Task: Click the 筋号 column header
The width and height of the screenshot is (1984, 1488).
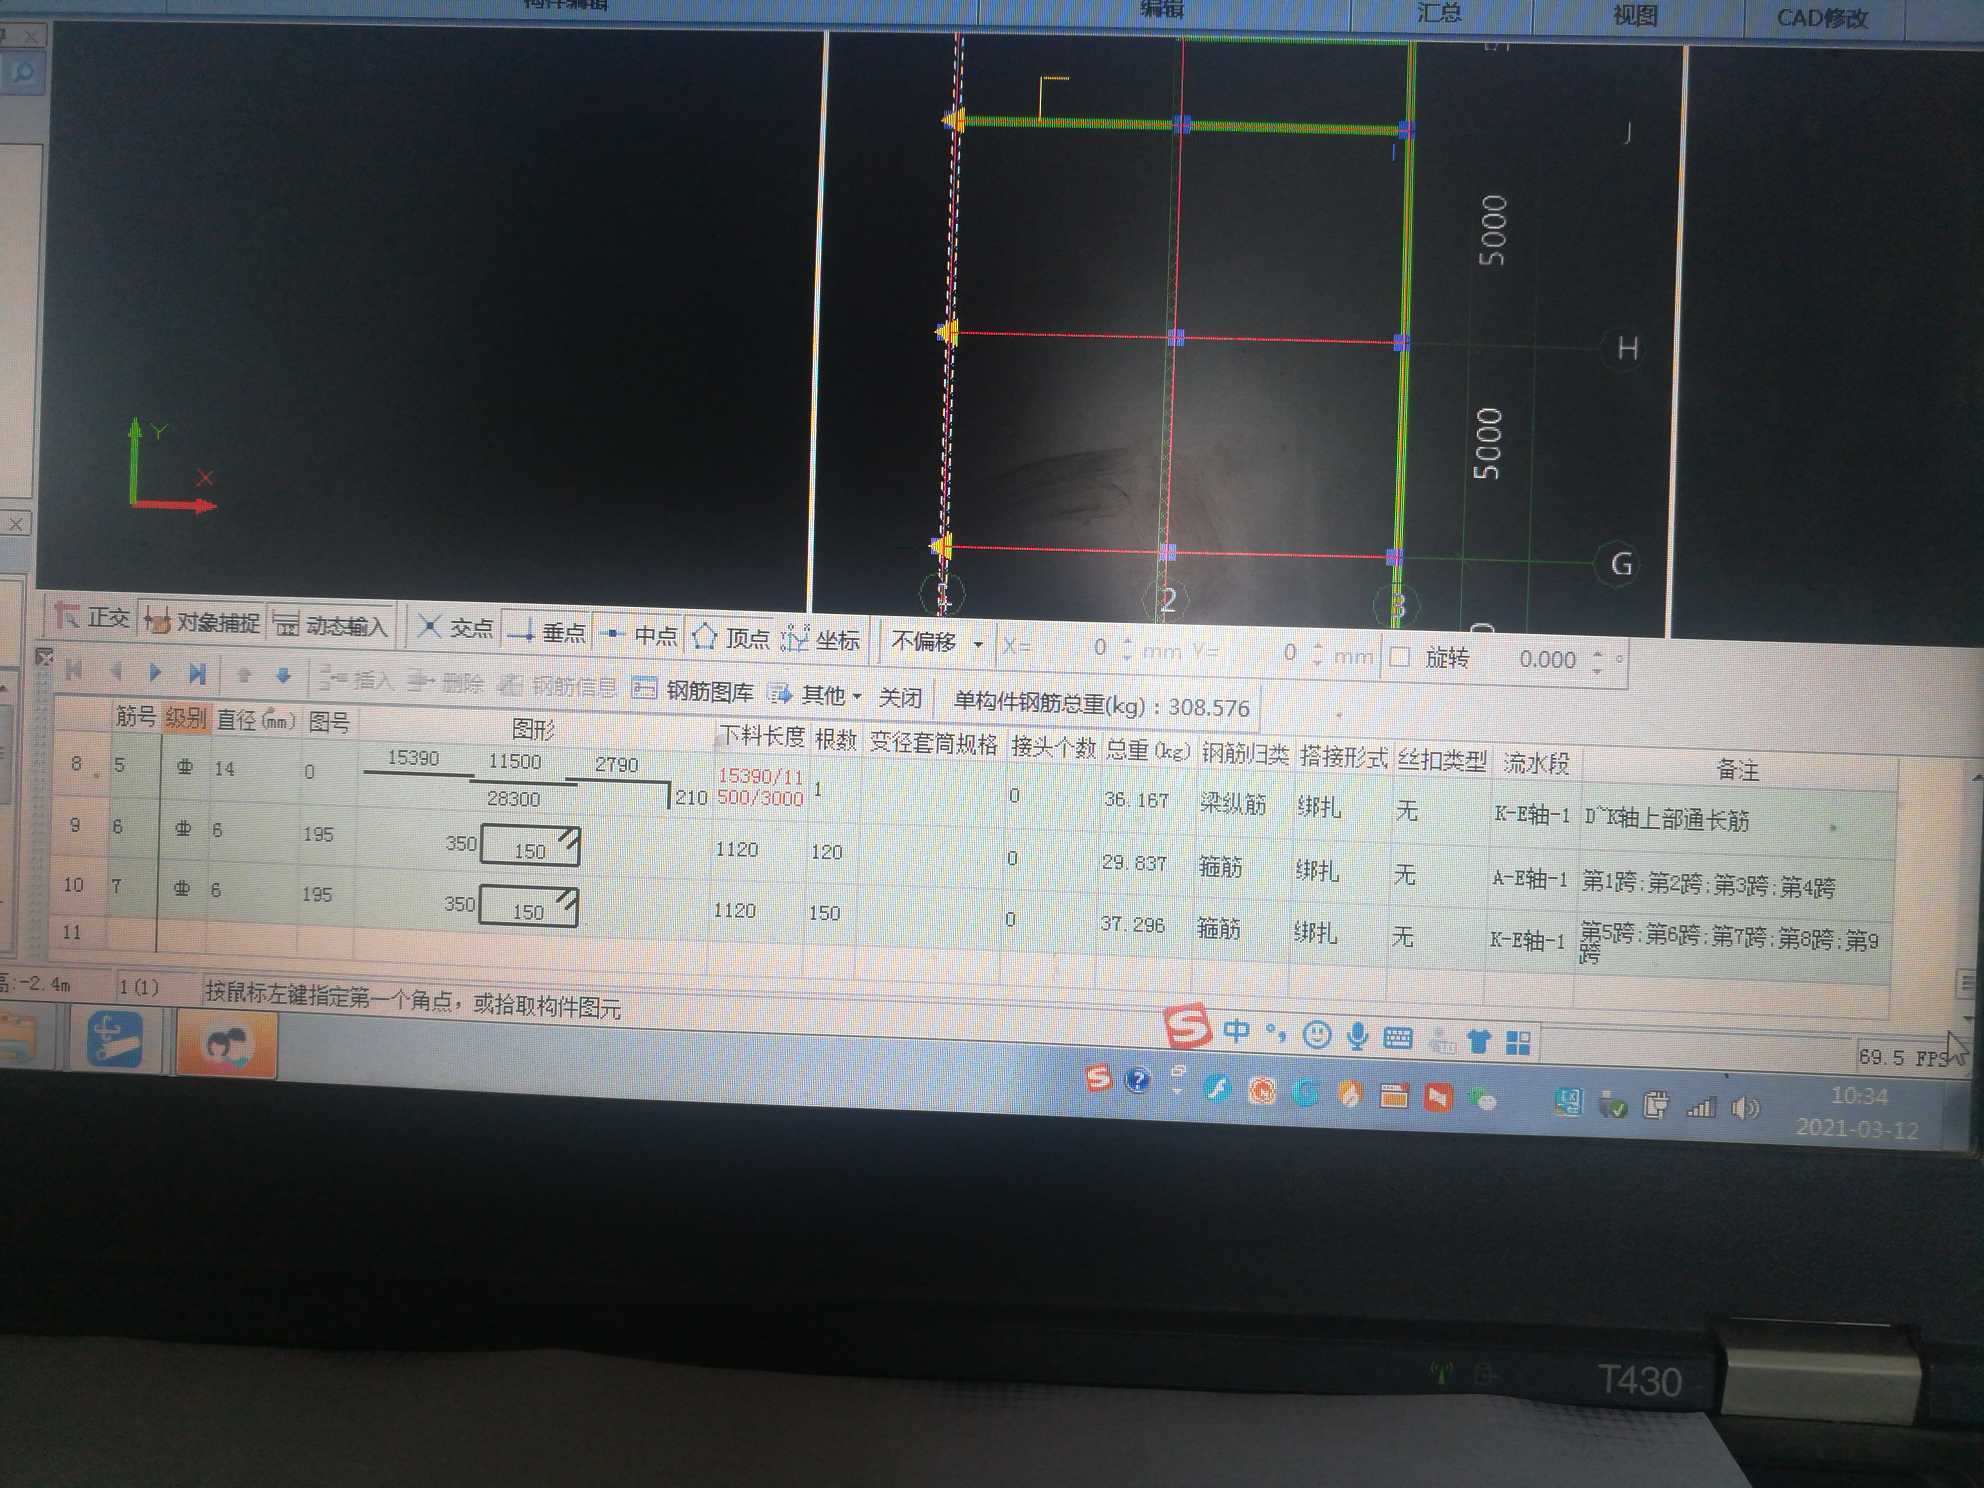Action: pos(135,715)
